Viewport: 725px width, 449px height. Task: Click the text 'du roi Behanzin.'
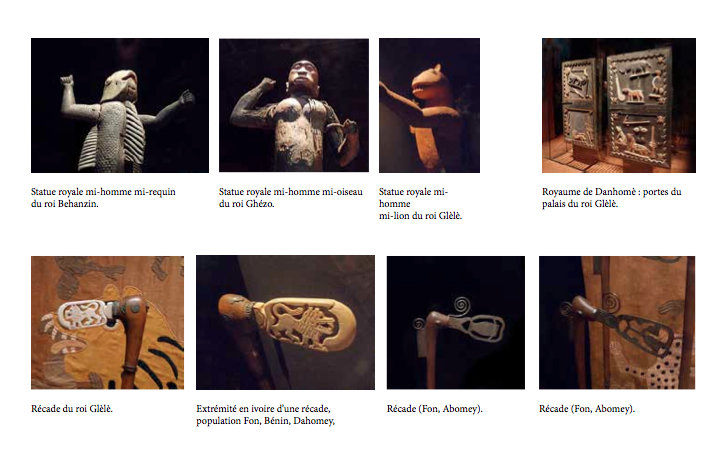click(x=65, y=204)
